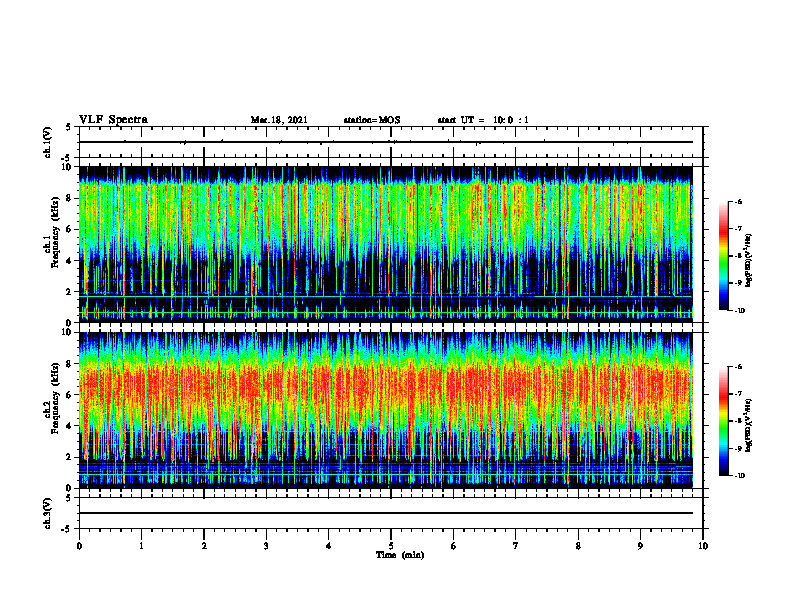The width and height of the screenshot is (792, 612).
Task: Click the 'VLF Spectra' title text
Action: pos(114,120)
